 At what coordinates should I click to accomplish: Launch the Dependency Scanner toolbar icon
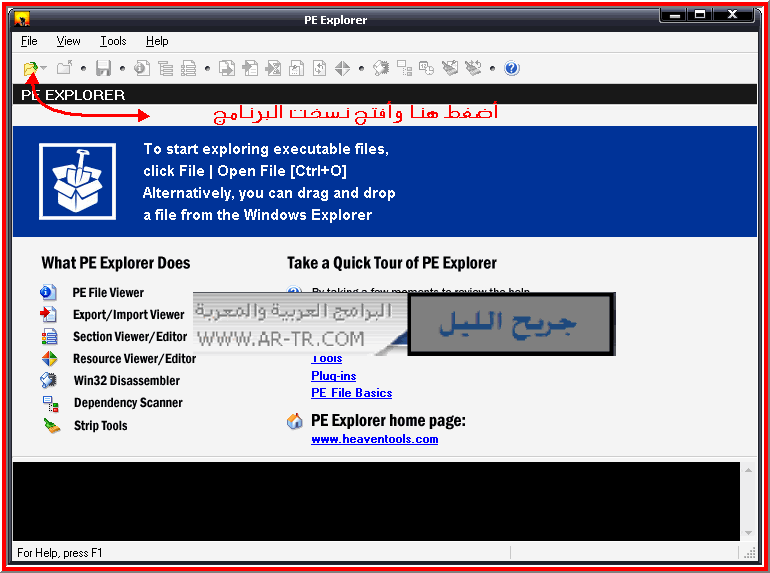pos(404,68)
